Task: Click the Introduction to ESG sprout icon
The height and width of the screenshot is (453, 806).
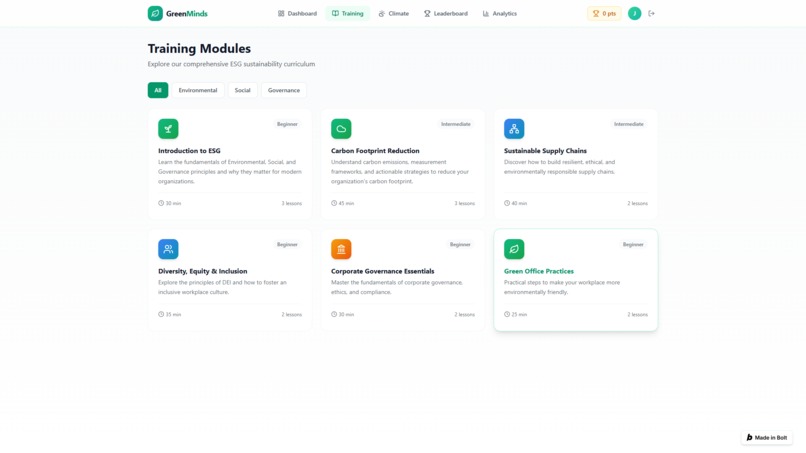Action: coord(168,129)
